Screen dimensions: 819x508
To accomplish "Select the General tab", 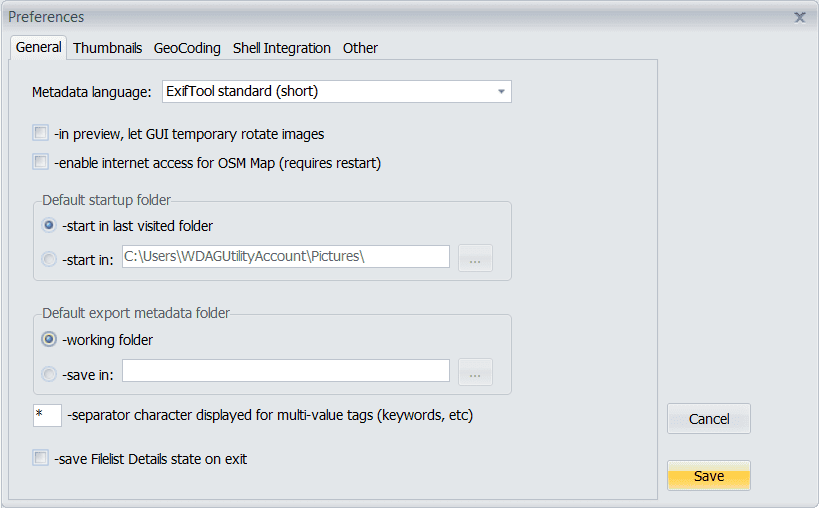I will pos(39,47).
